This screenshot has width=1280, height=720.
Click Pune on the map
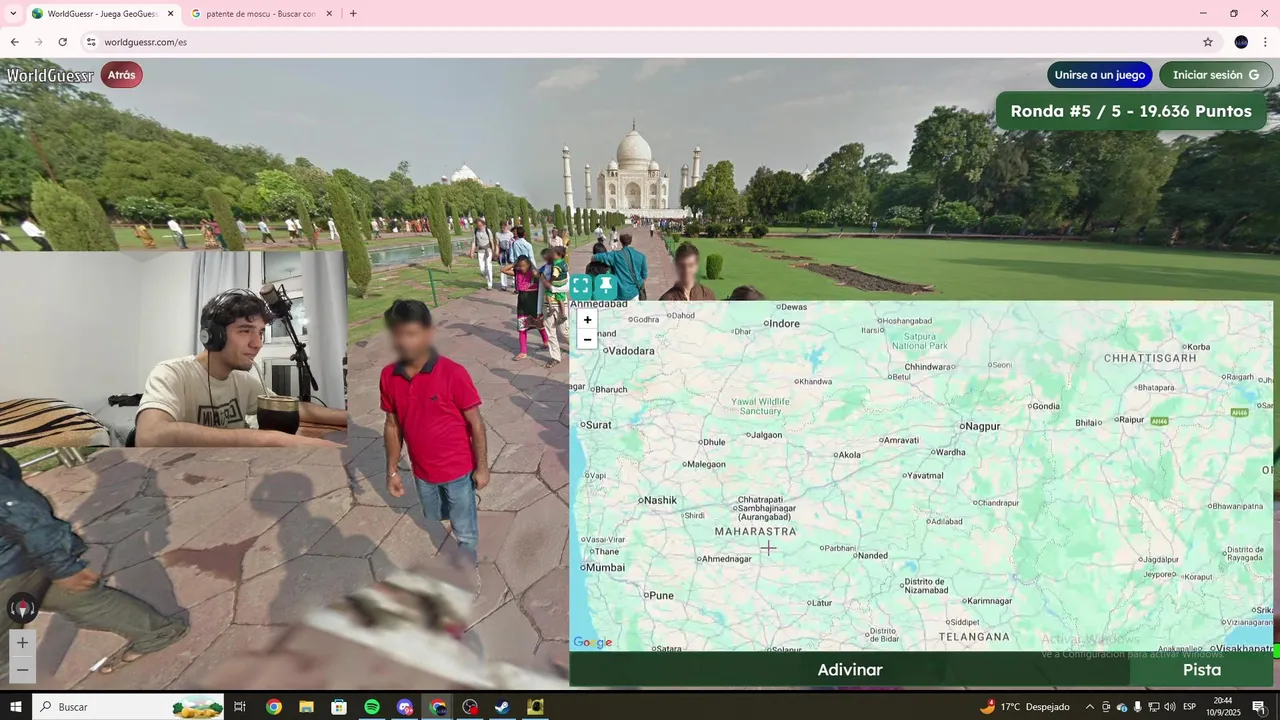coord(661,596)
